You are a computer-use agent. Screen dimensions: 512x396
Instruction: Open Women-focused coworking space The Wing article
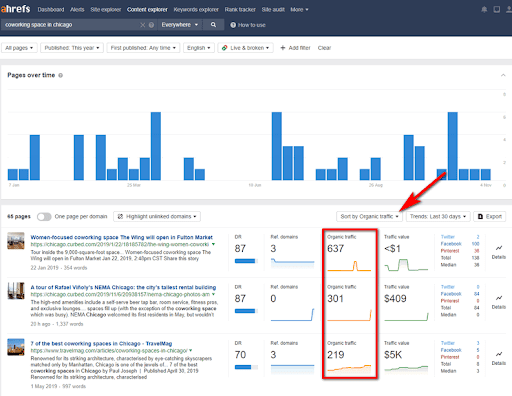(122, 237)
